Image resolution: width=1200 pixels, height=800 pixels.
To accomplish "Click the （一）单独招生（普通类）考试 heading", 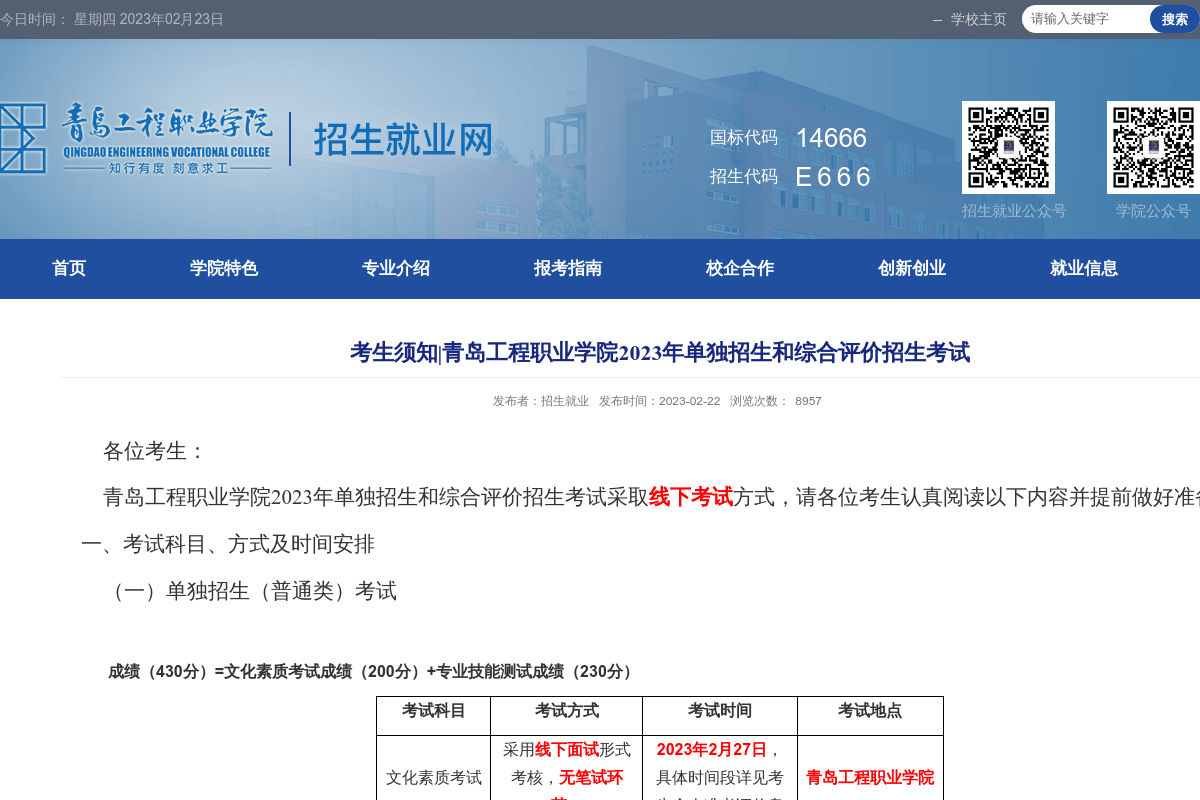I will tap(250, 591).
